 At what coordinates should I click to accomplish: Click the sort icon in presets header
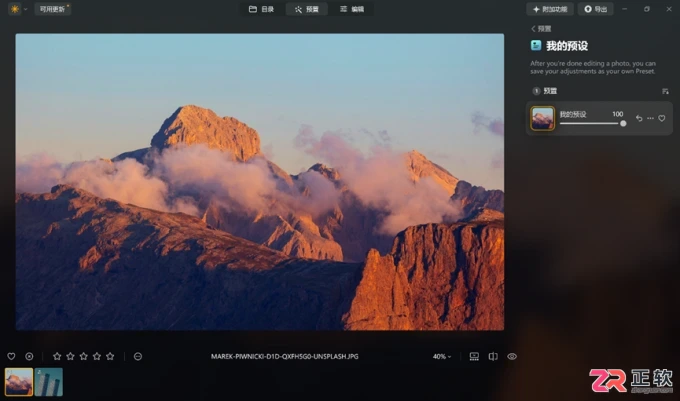tap(665, 91)
